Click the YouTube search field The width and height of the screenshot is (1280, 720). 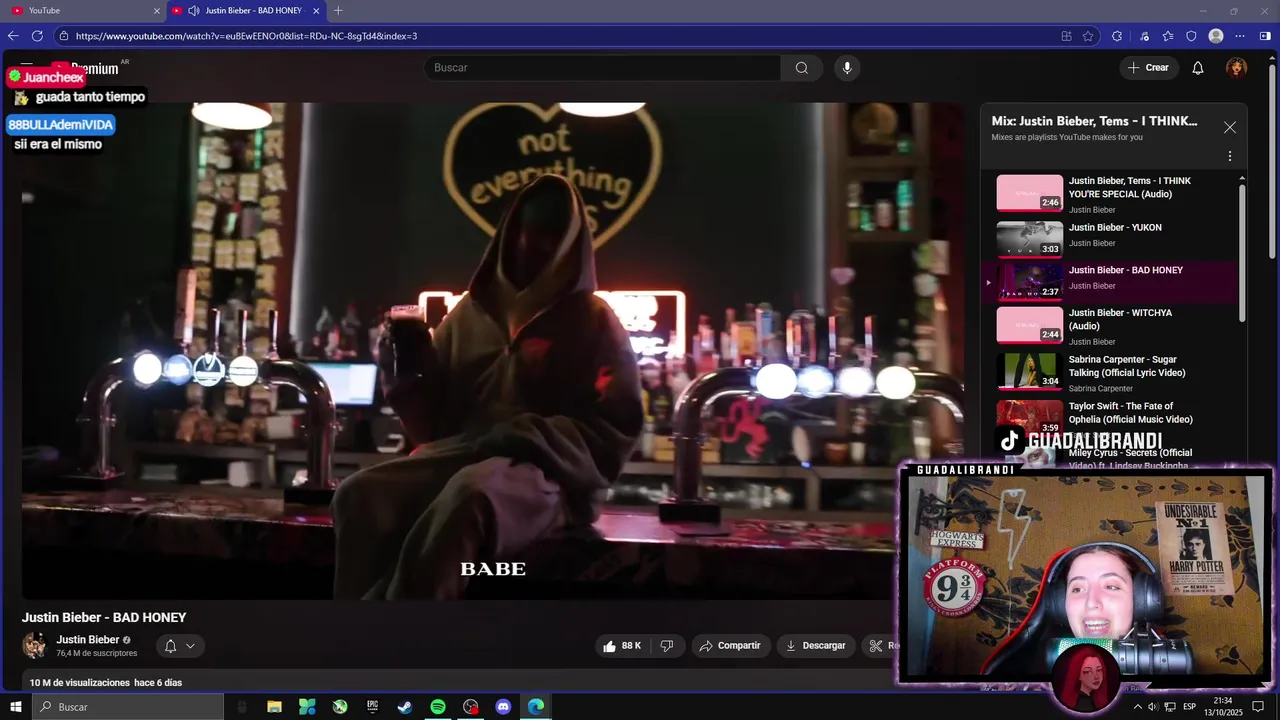pyautogui.click(x=602, y=68)
